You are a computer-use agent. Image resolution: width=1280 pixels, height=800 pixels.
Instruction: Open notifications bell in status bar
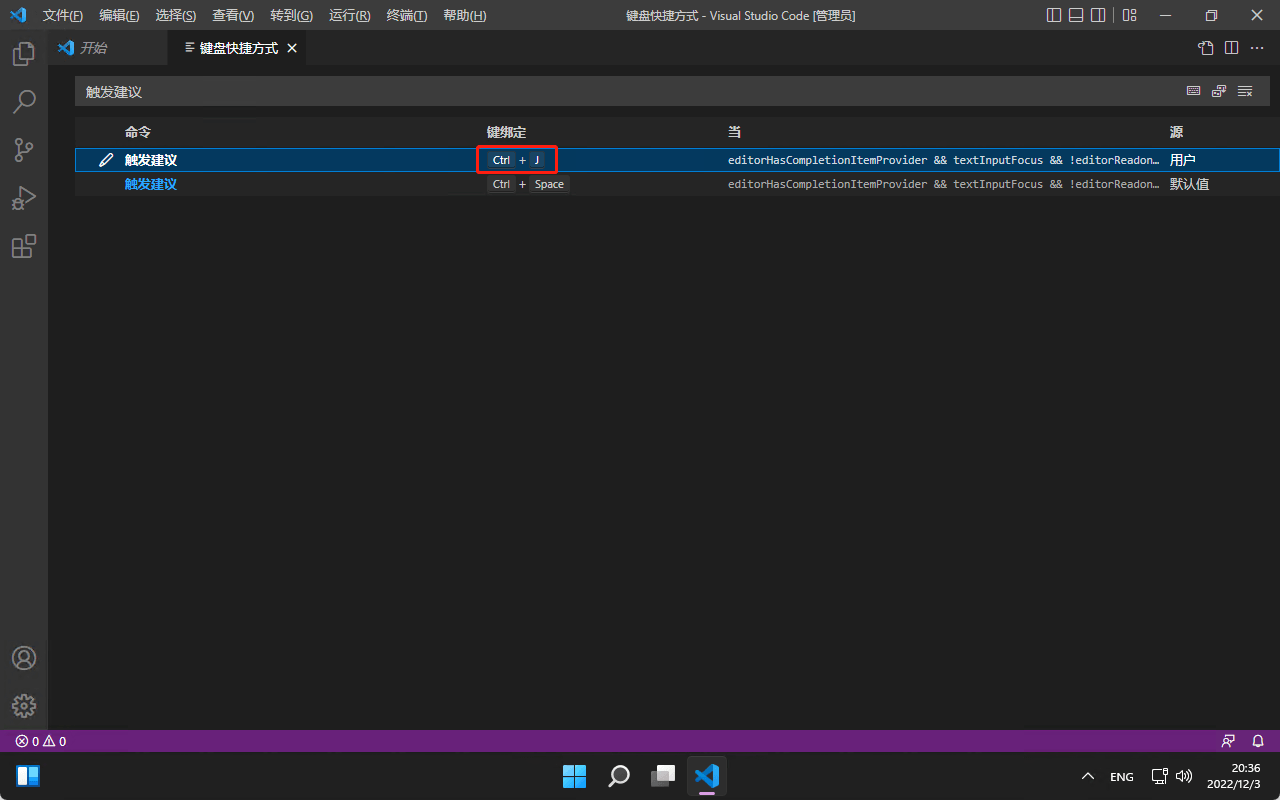pos(1258,741)
